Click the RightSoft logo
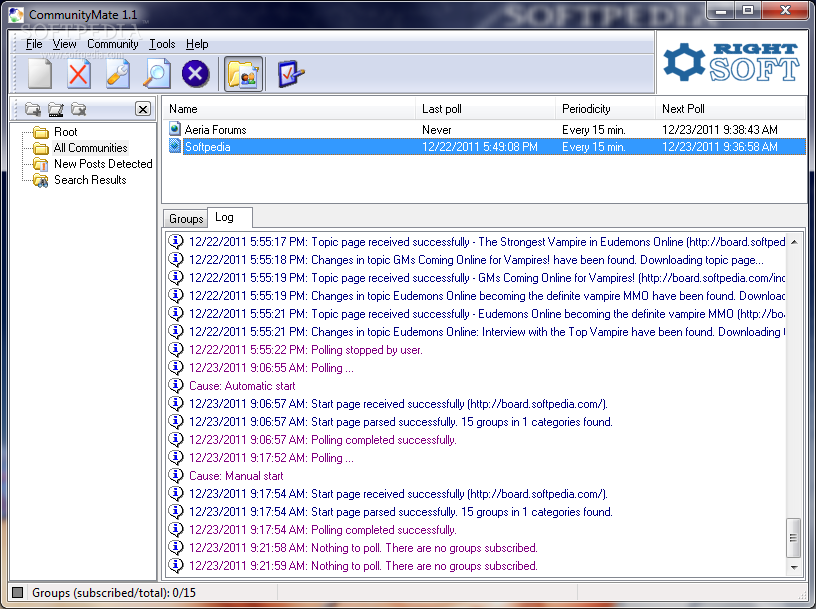 click(732, 62)
